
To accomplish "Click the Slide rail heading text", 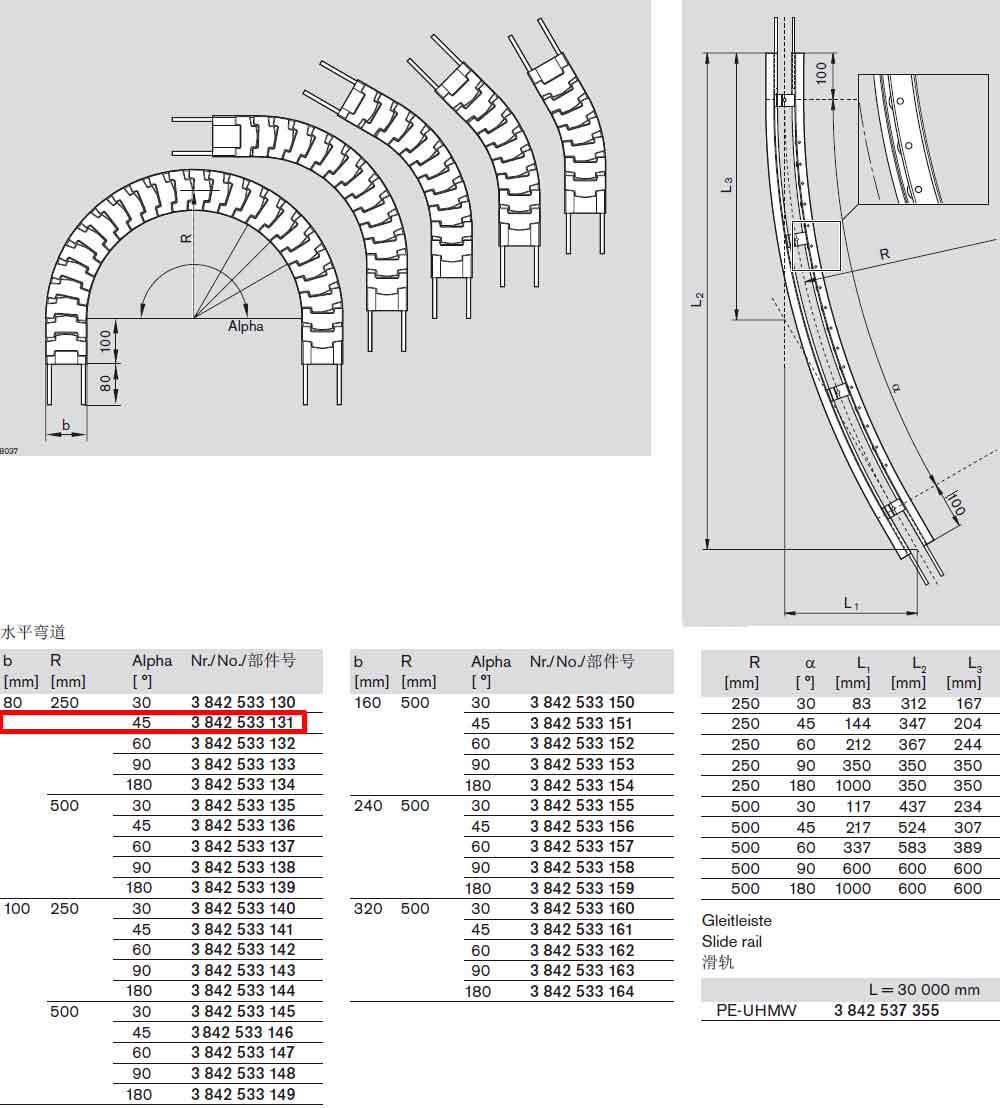I will (732, 941).
